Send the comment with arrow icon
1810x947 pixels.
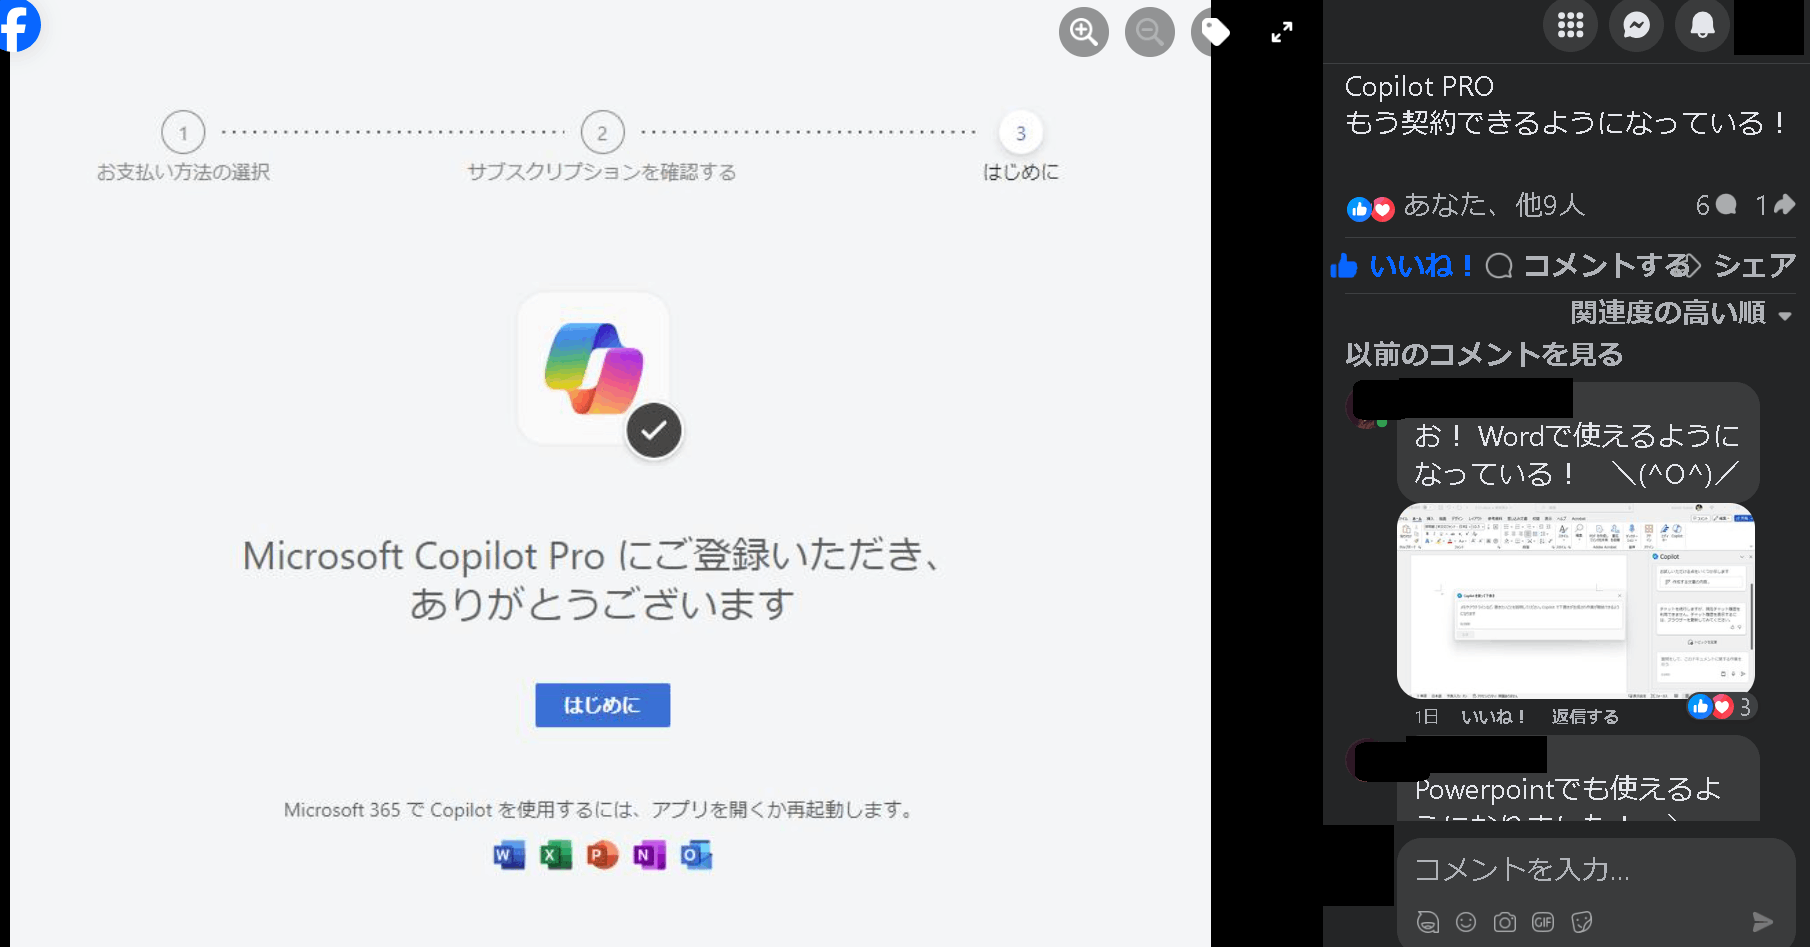(1763, 922)
